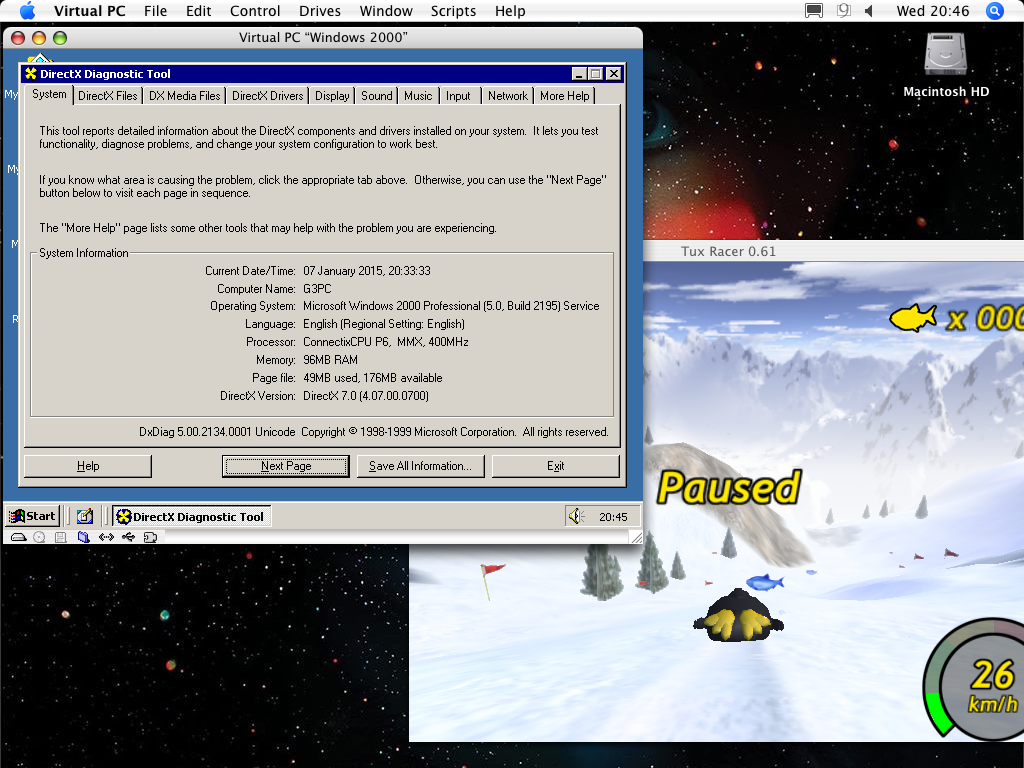This screenshot has width=1024, height=768.
Task: Switch to the Input tab
Action: point(458,96)
